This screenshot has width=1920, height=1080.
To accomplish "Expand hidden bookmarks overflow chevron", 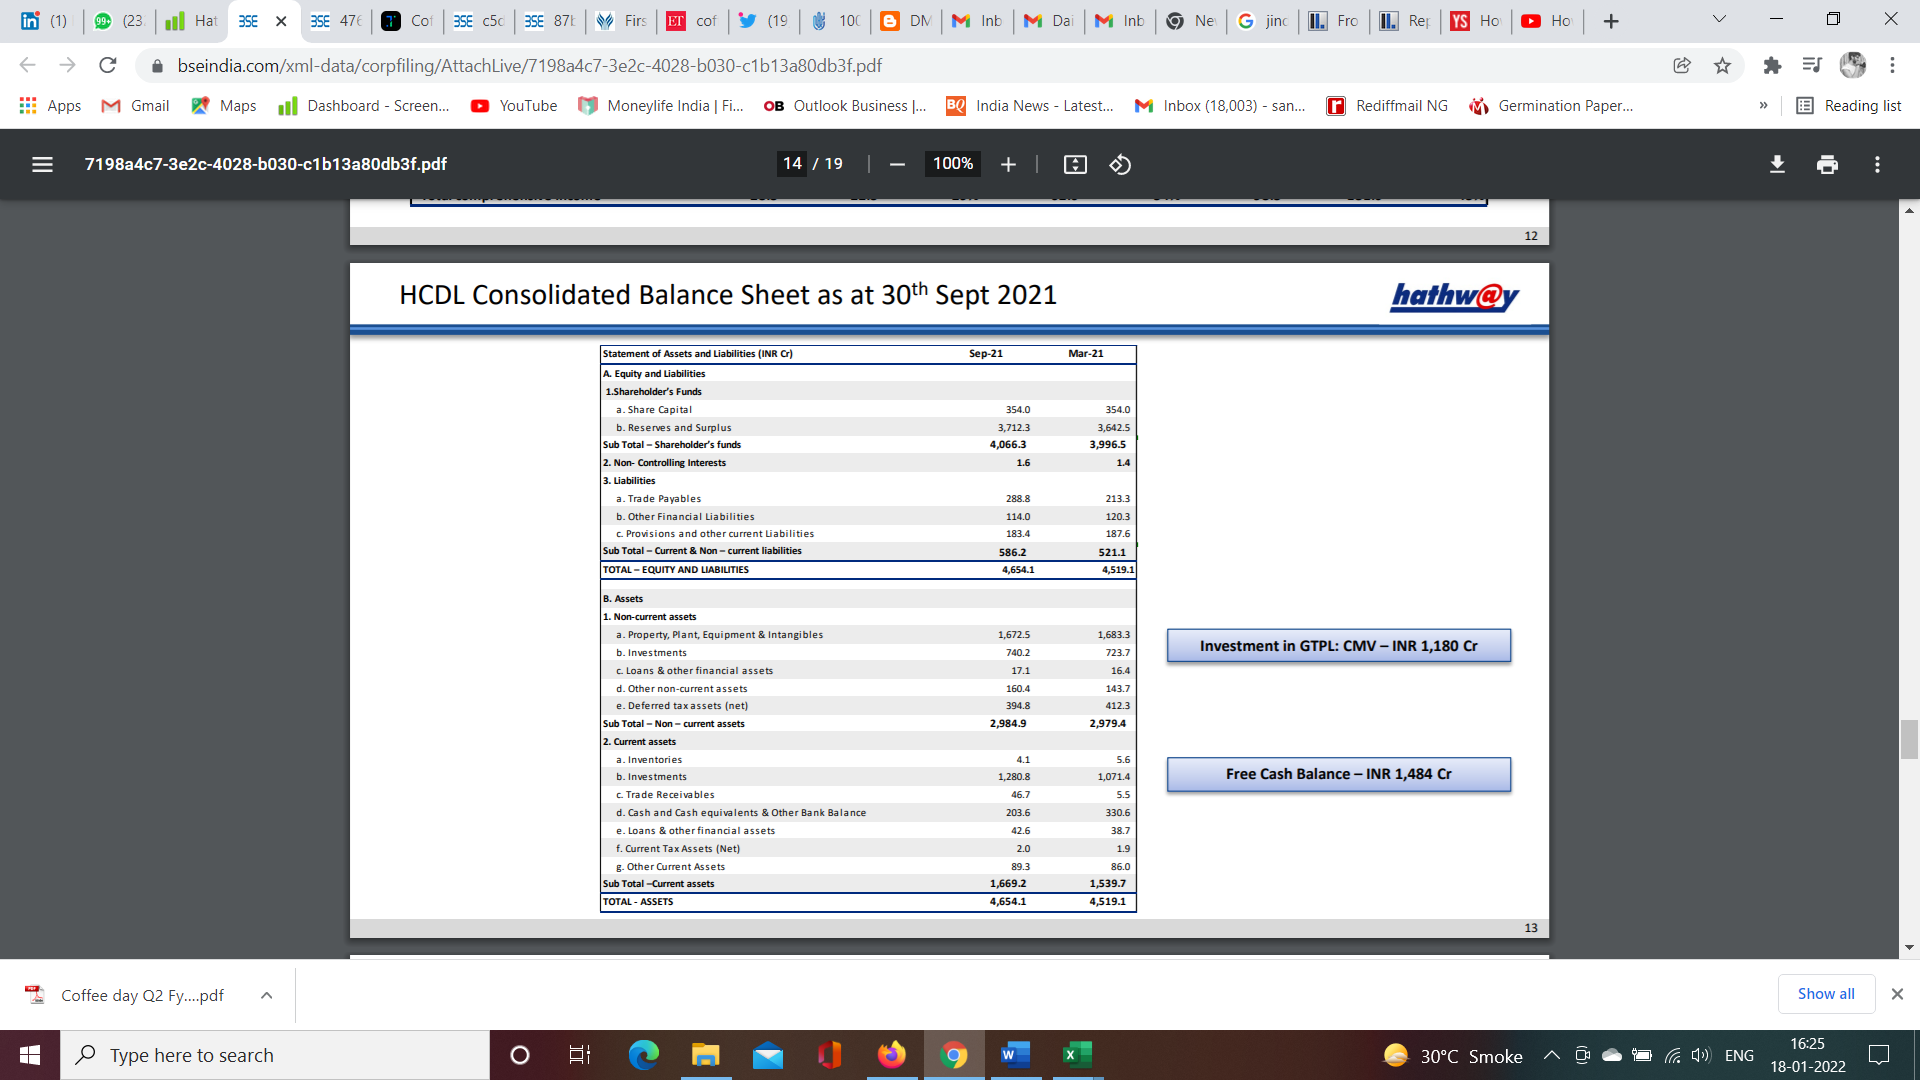I will tap(1763, 105).
